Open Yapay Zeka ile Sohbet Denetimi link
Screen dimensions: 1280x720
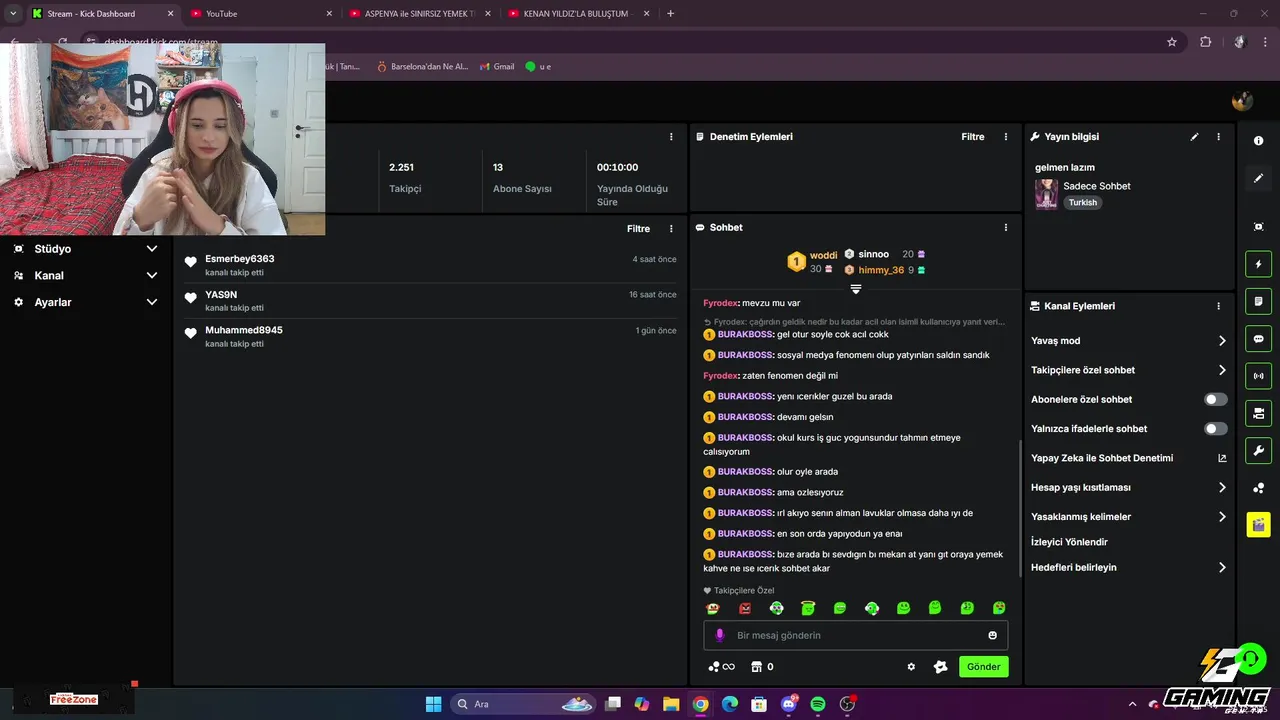(x=1128, y=458)
